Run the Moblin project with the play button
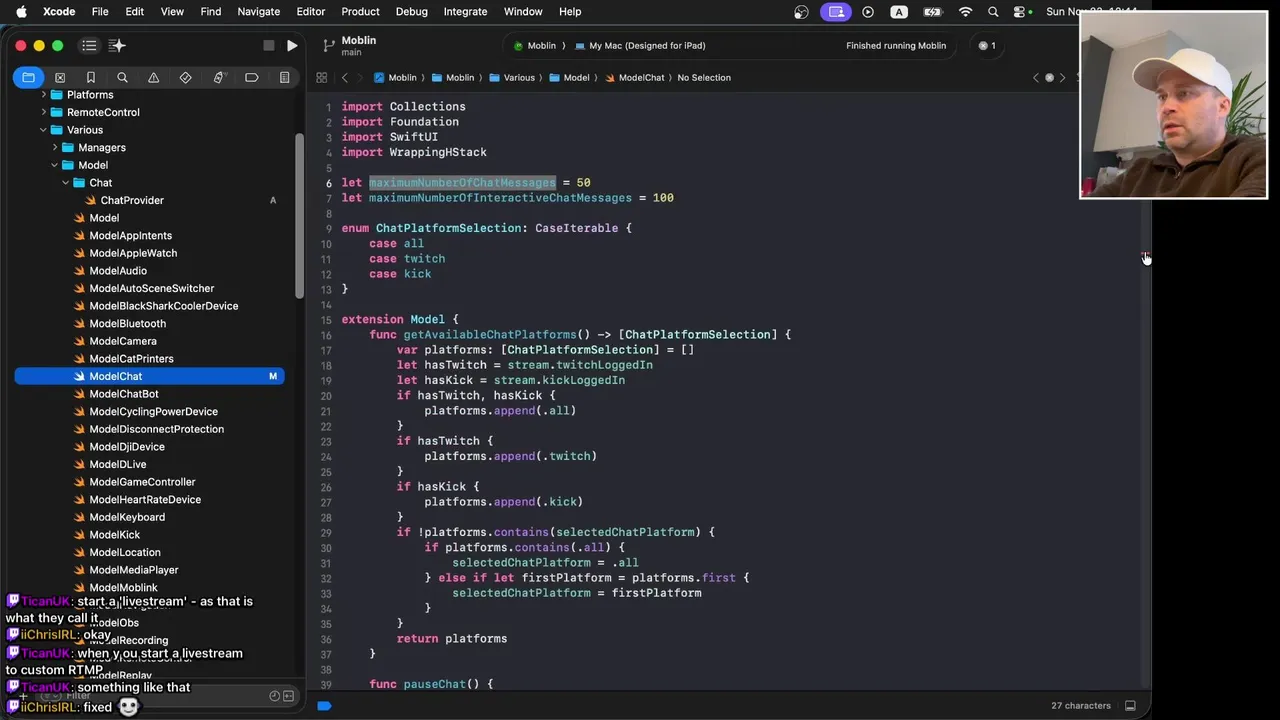This screenshot has height=720, width=1280. 291,45
